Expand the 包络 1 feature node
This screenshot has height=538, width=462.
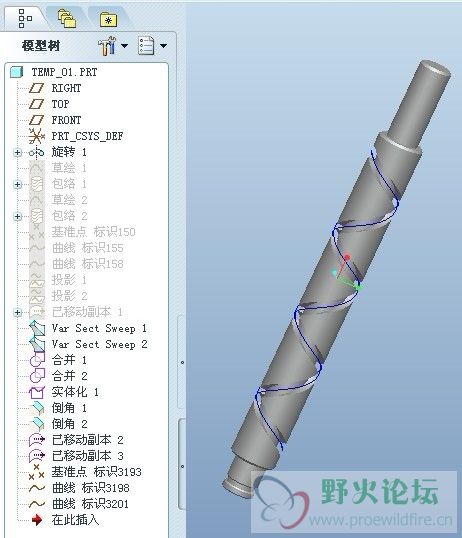click(x=18, y=185)
